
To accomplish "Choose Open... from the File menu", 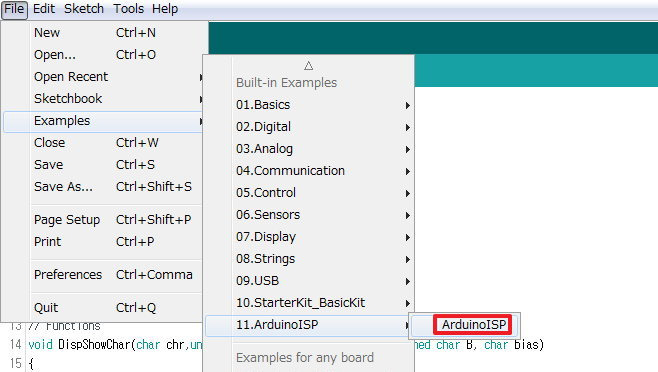I will pyautogui.click(x=103, y=55).
